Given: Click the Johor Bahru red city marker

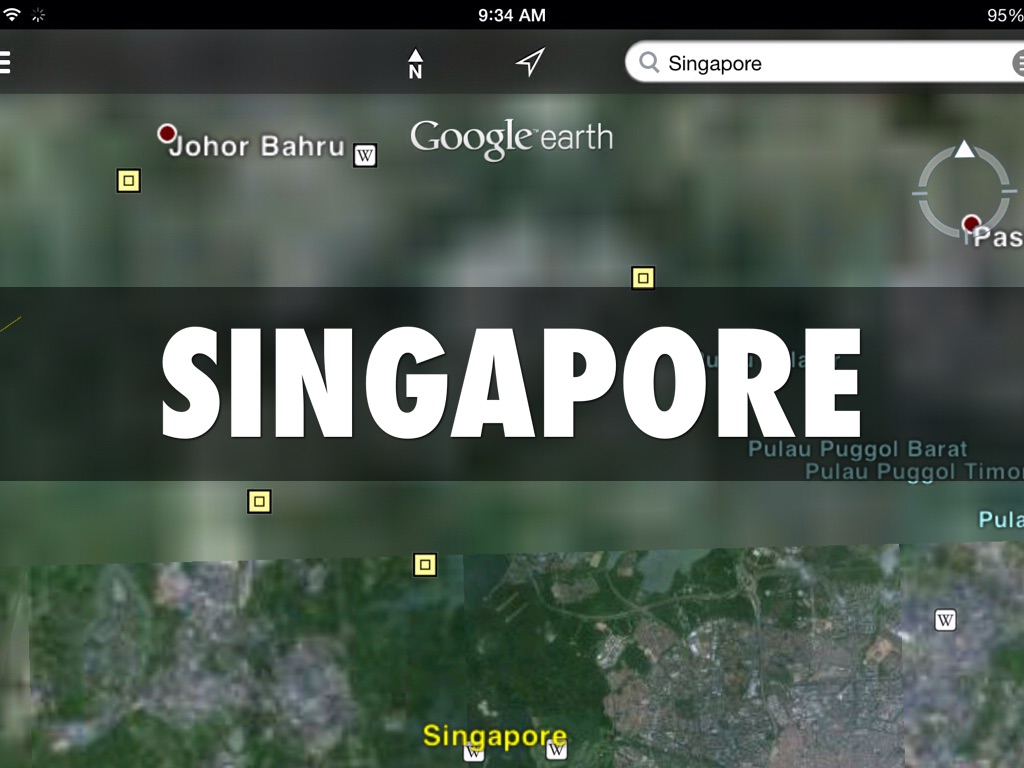Looking at the screenshot, I should tap(167, 133).
